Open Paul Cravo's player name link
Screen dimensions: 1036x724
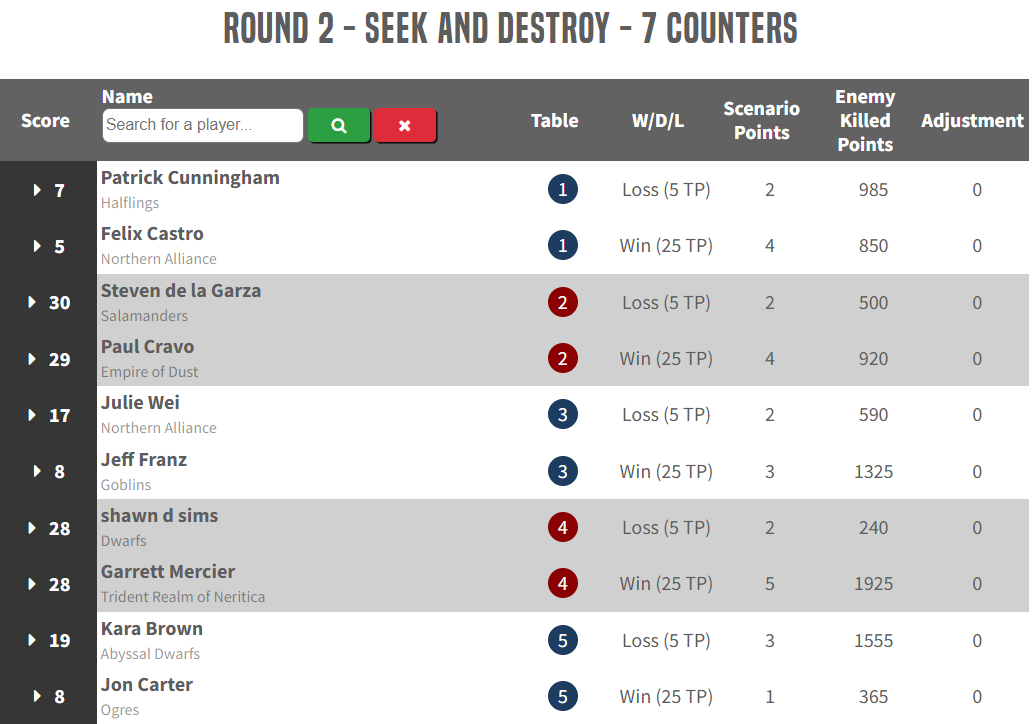pos(148,347)
